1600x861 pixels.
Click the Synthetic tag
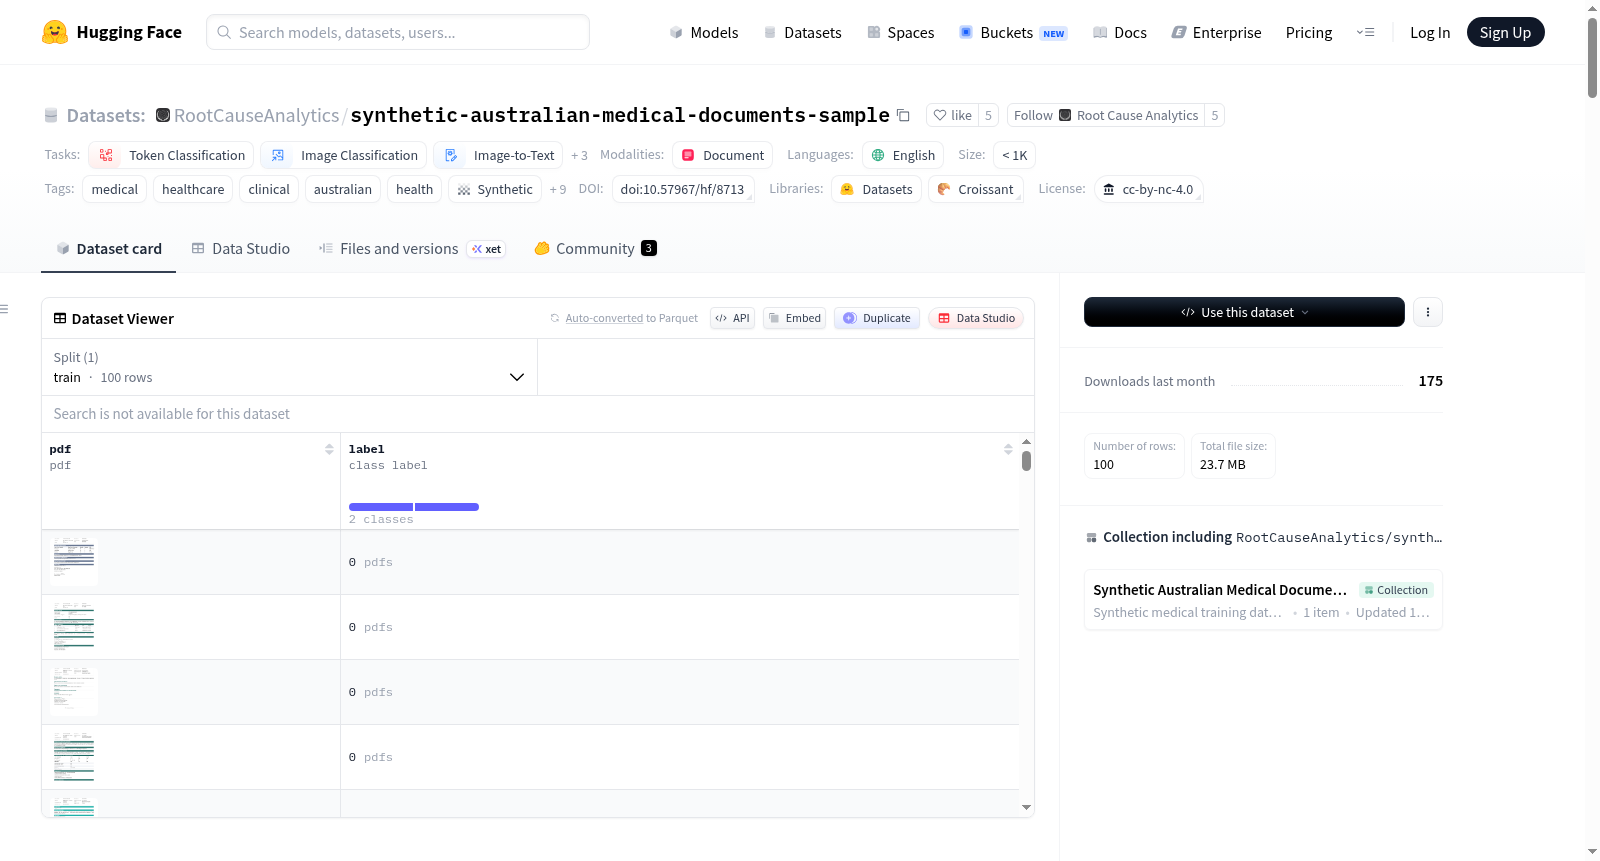(495, 189)
